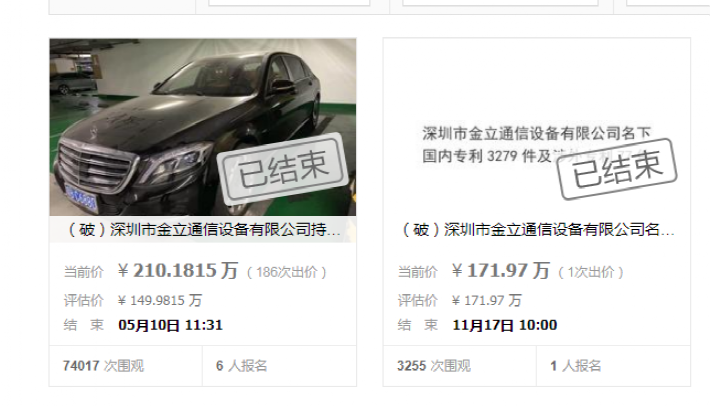Click the end time 05月10日 11:31
The image size is (710, 407).
[x=170, y=325]
